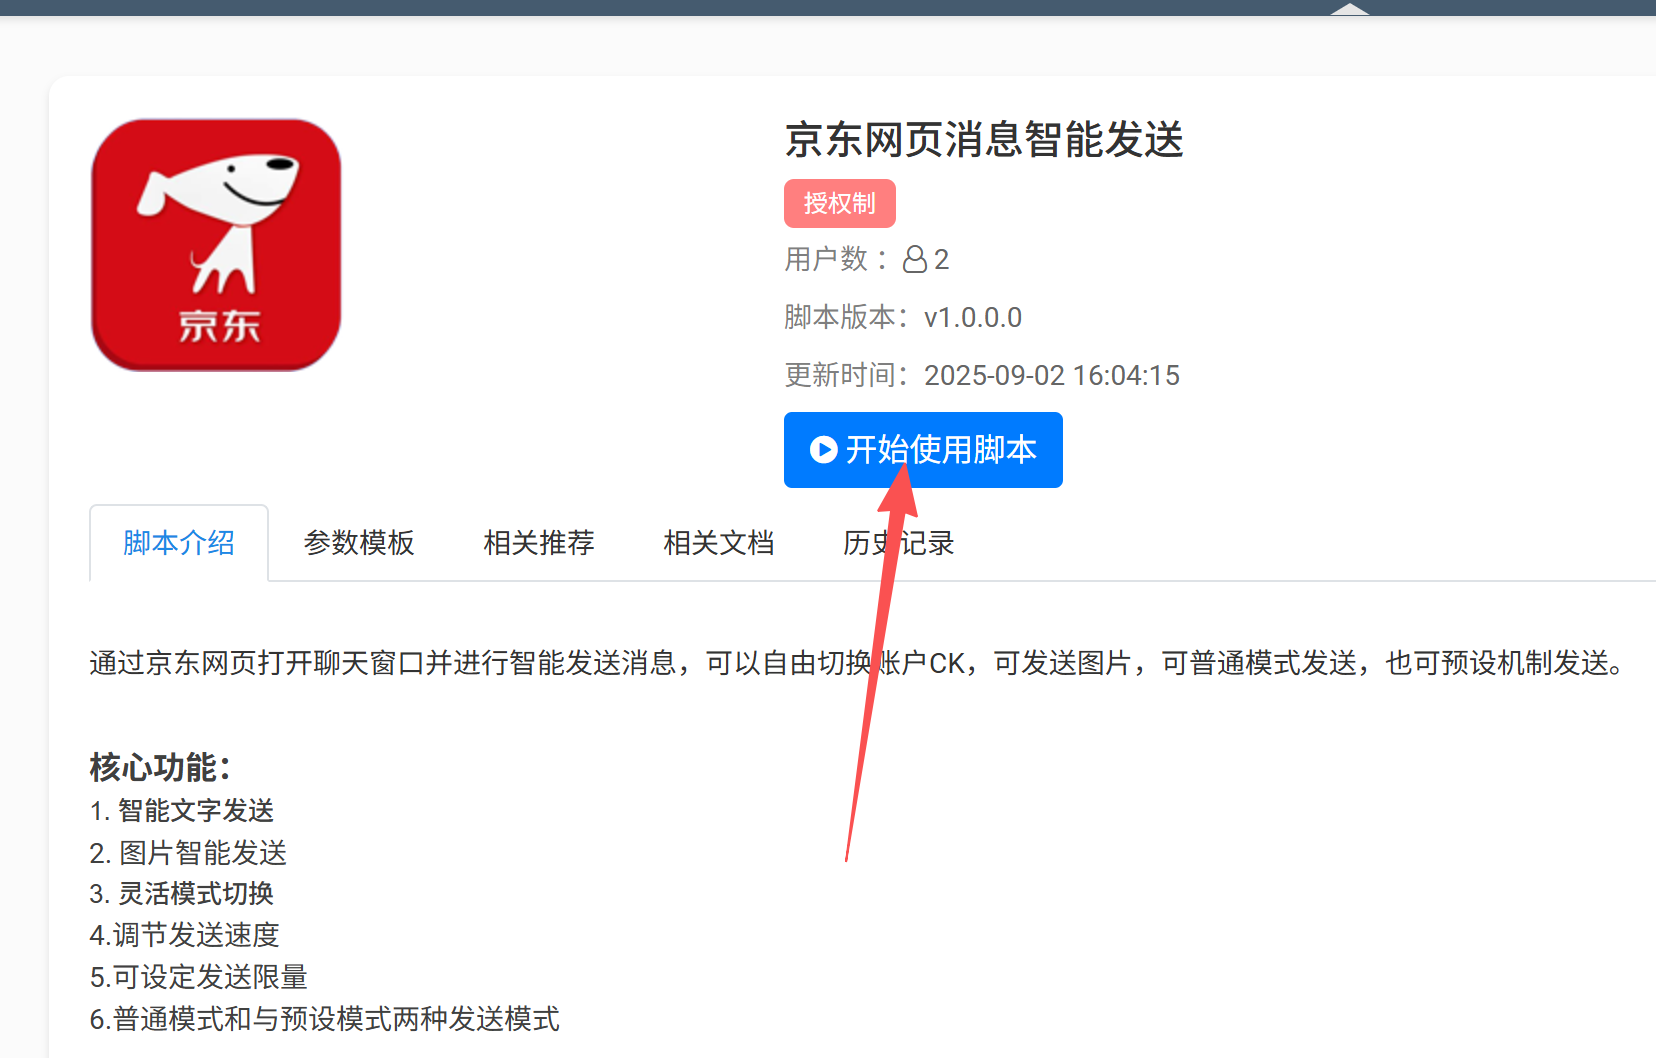Click list item 5.可设定发送限量
The width and height of the screenshot is (1656, 1058).
199,978
